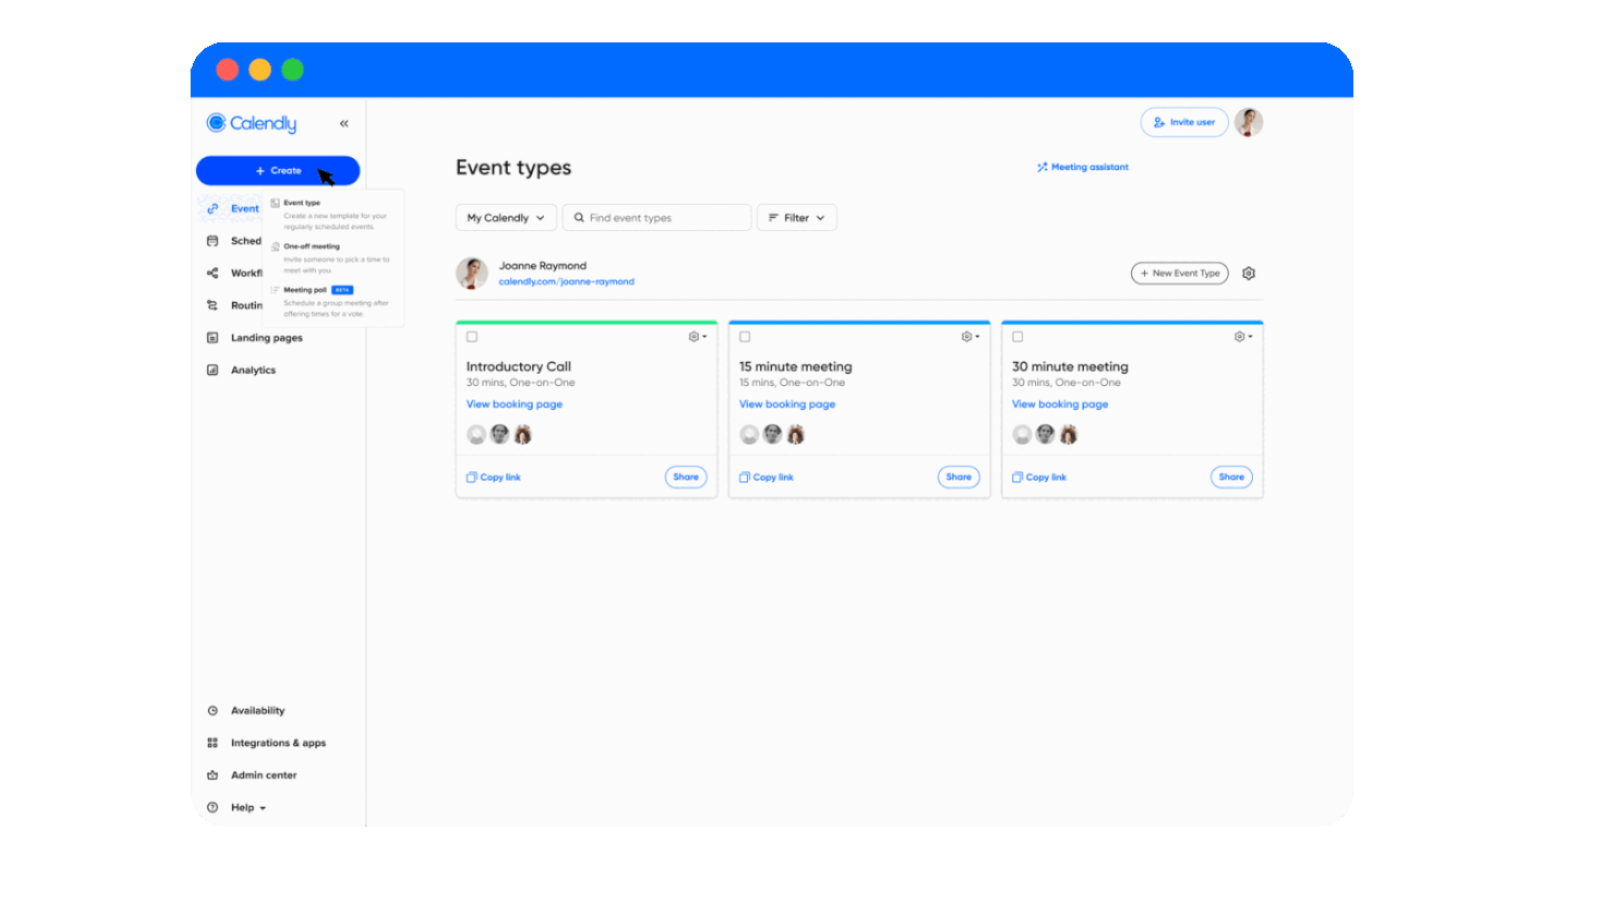This screenshot has width=1600, height=920.
Task: Click the host avatars on 30 minute meeting card
Action: [1045, 434]
